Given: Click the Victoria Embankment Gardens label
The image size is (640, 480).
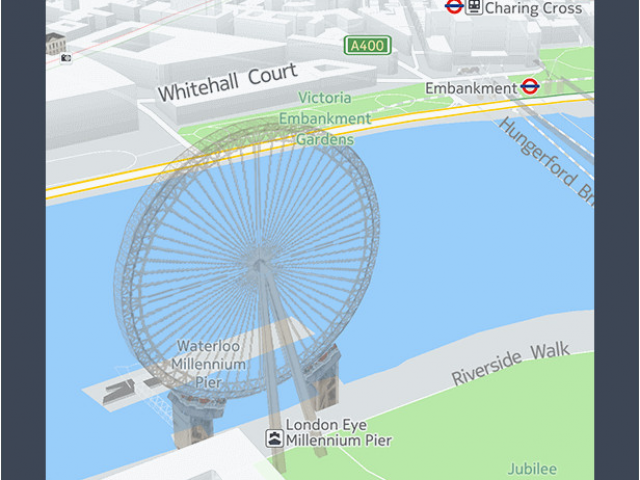Looking at the screenshot, I should point(325,118).
